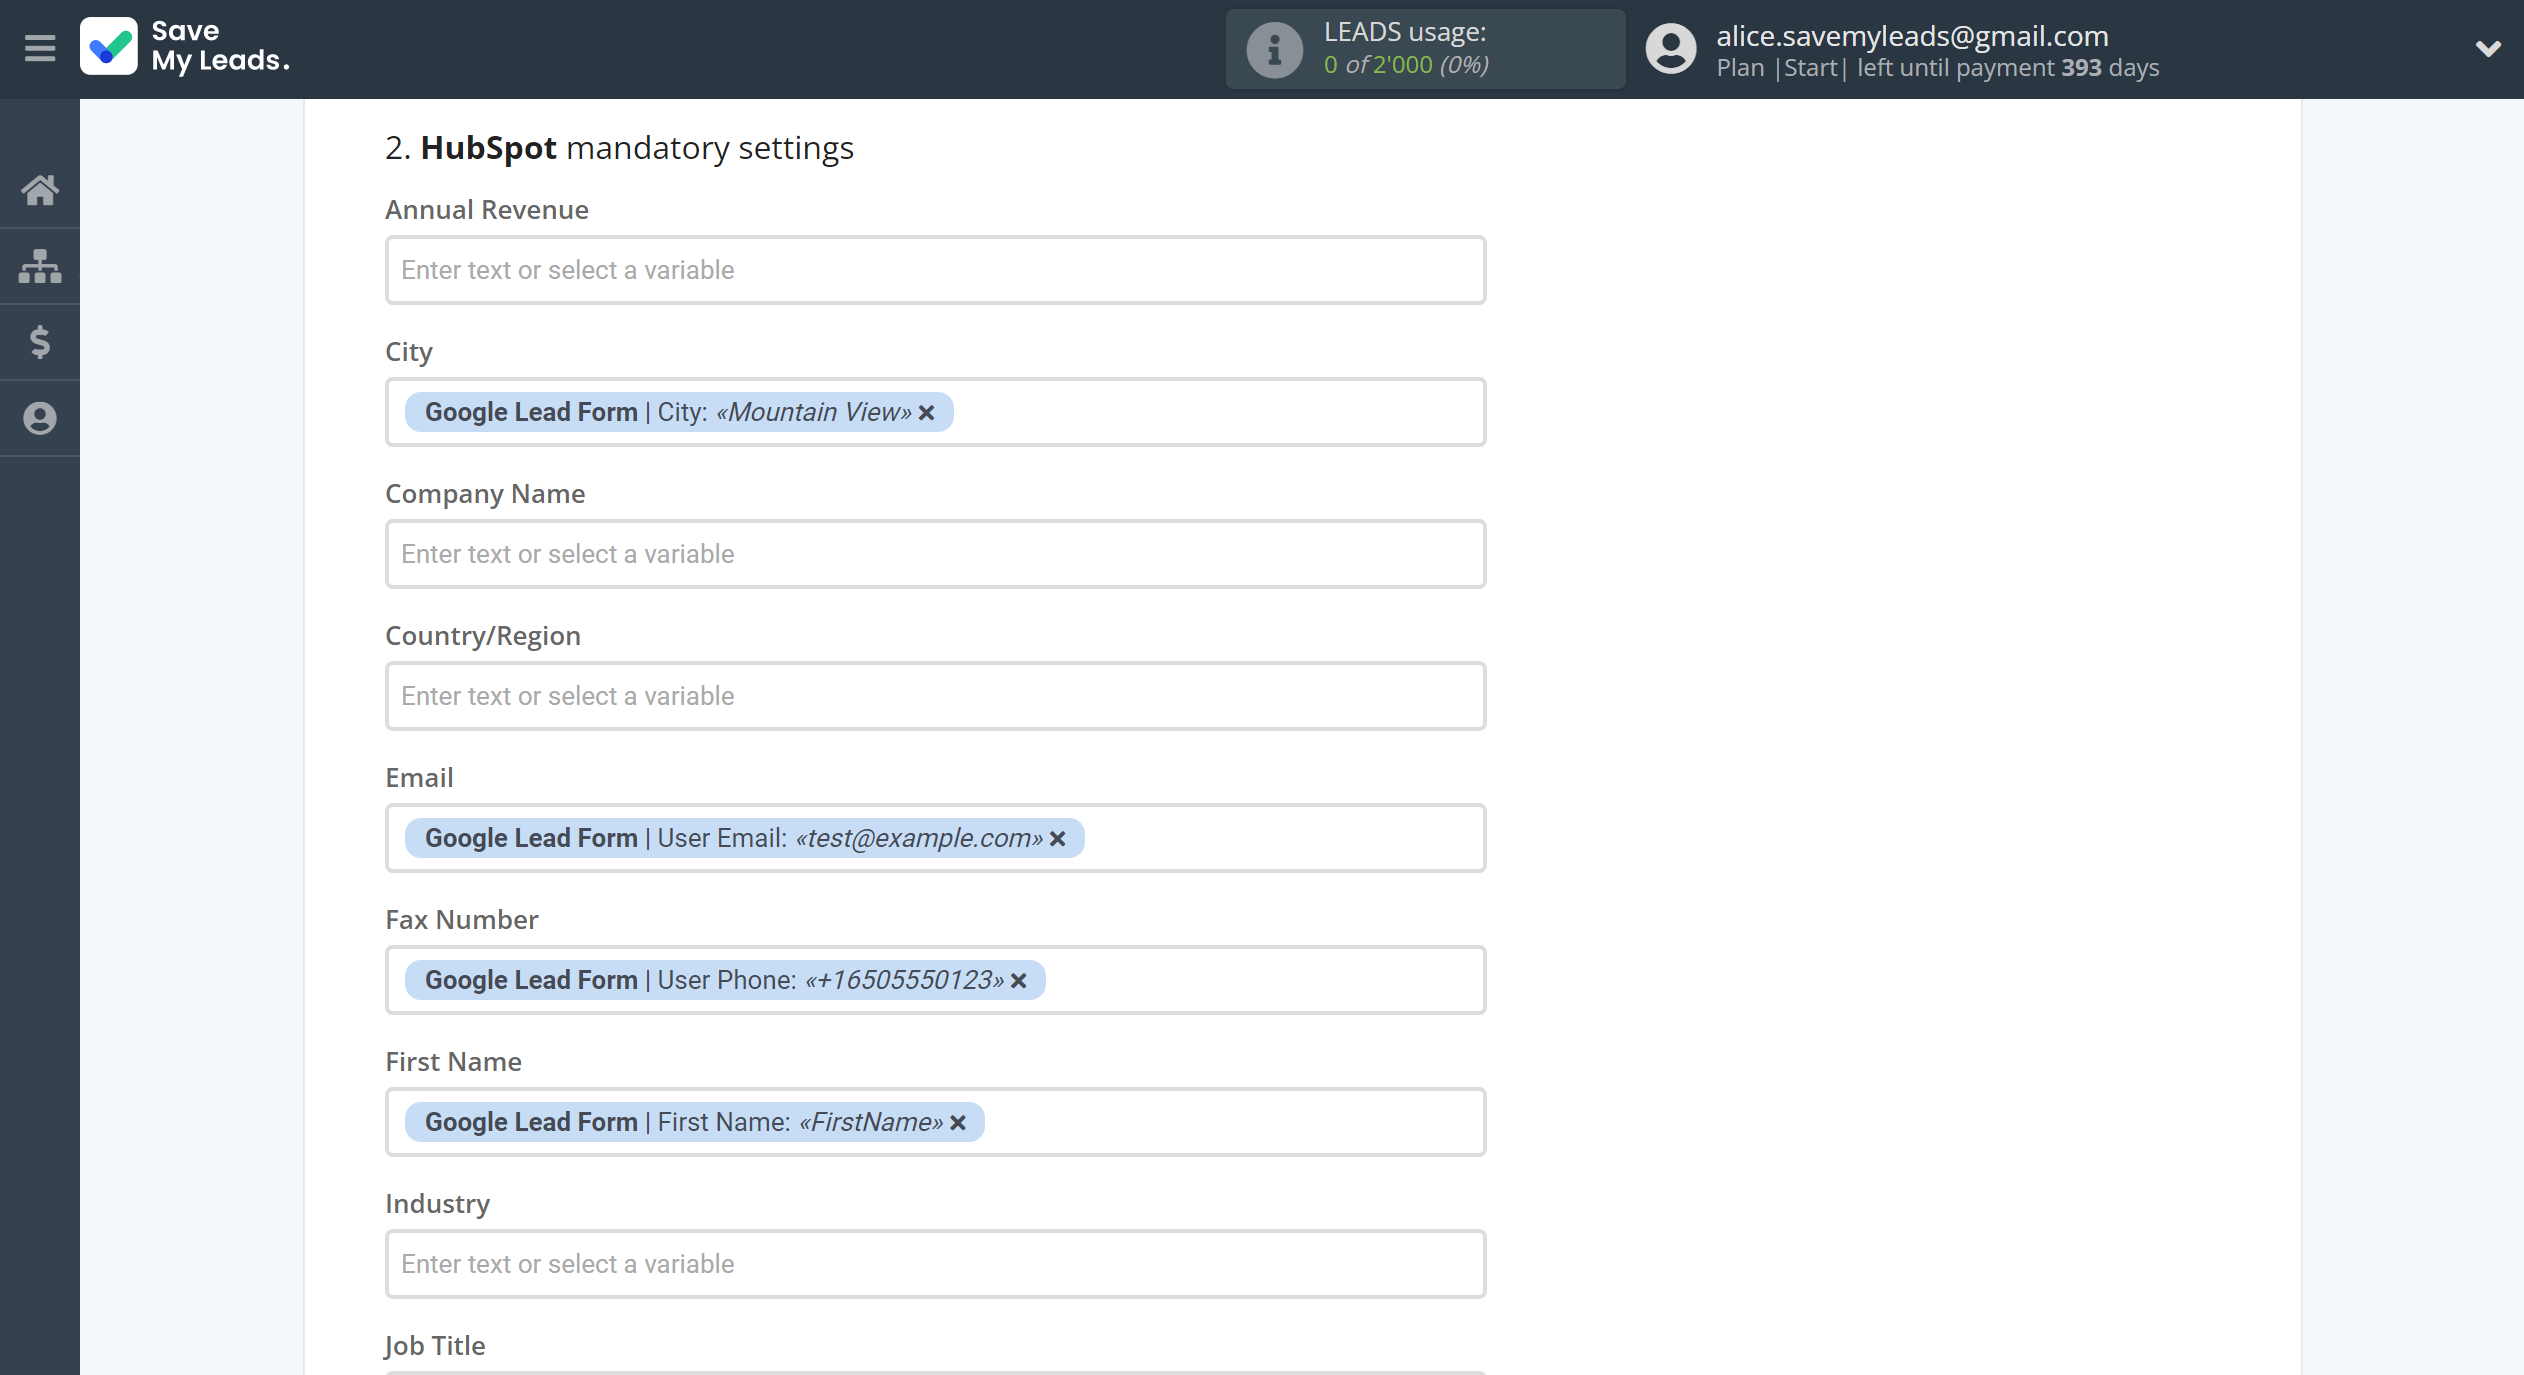Screen dimensions: 2524x1375
Task: Click the Fax Number label
Action: tap(462, 920)
